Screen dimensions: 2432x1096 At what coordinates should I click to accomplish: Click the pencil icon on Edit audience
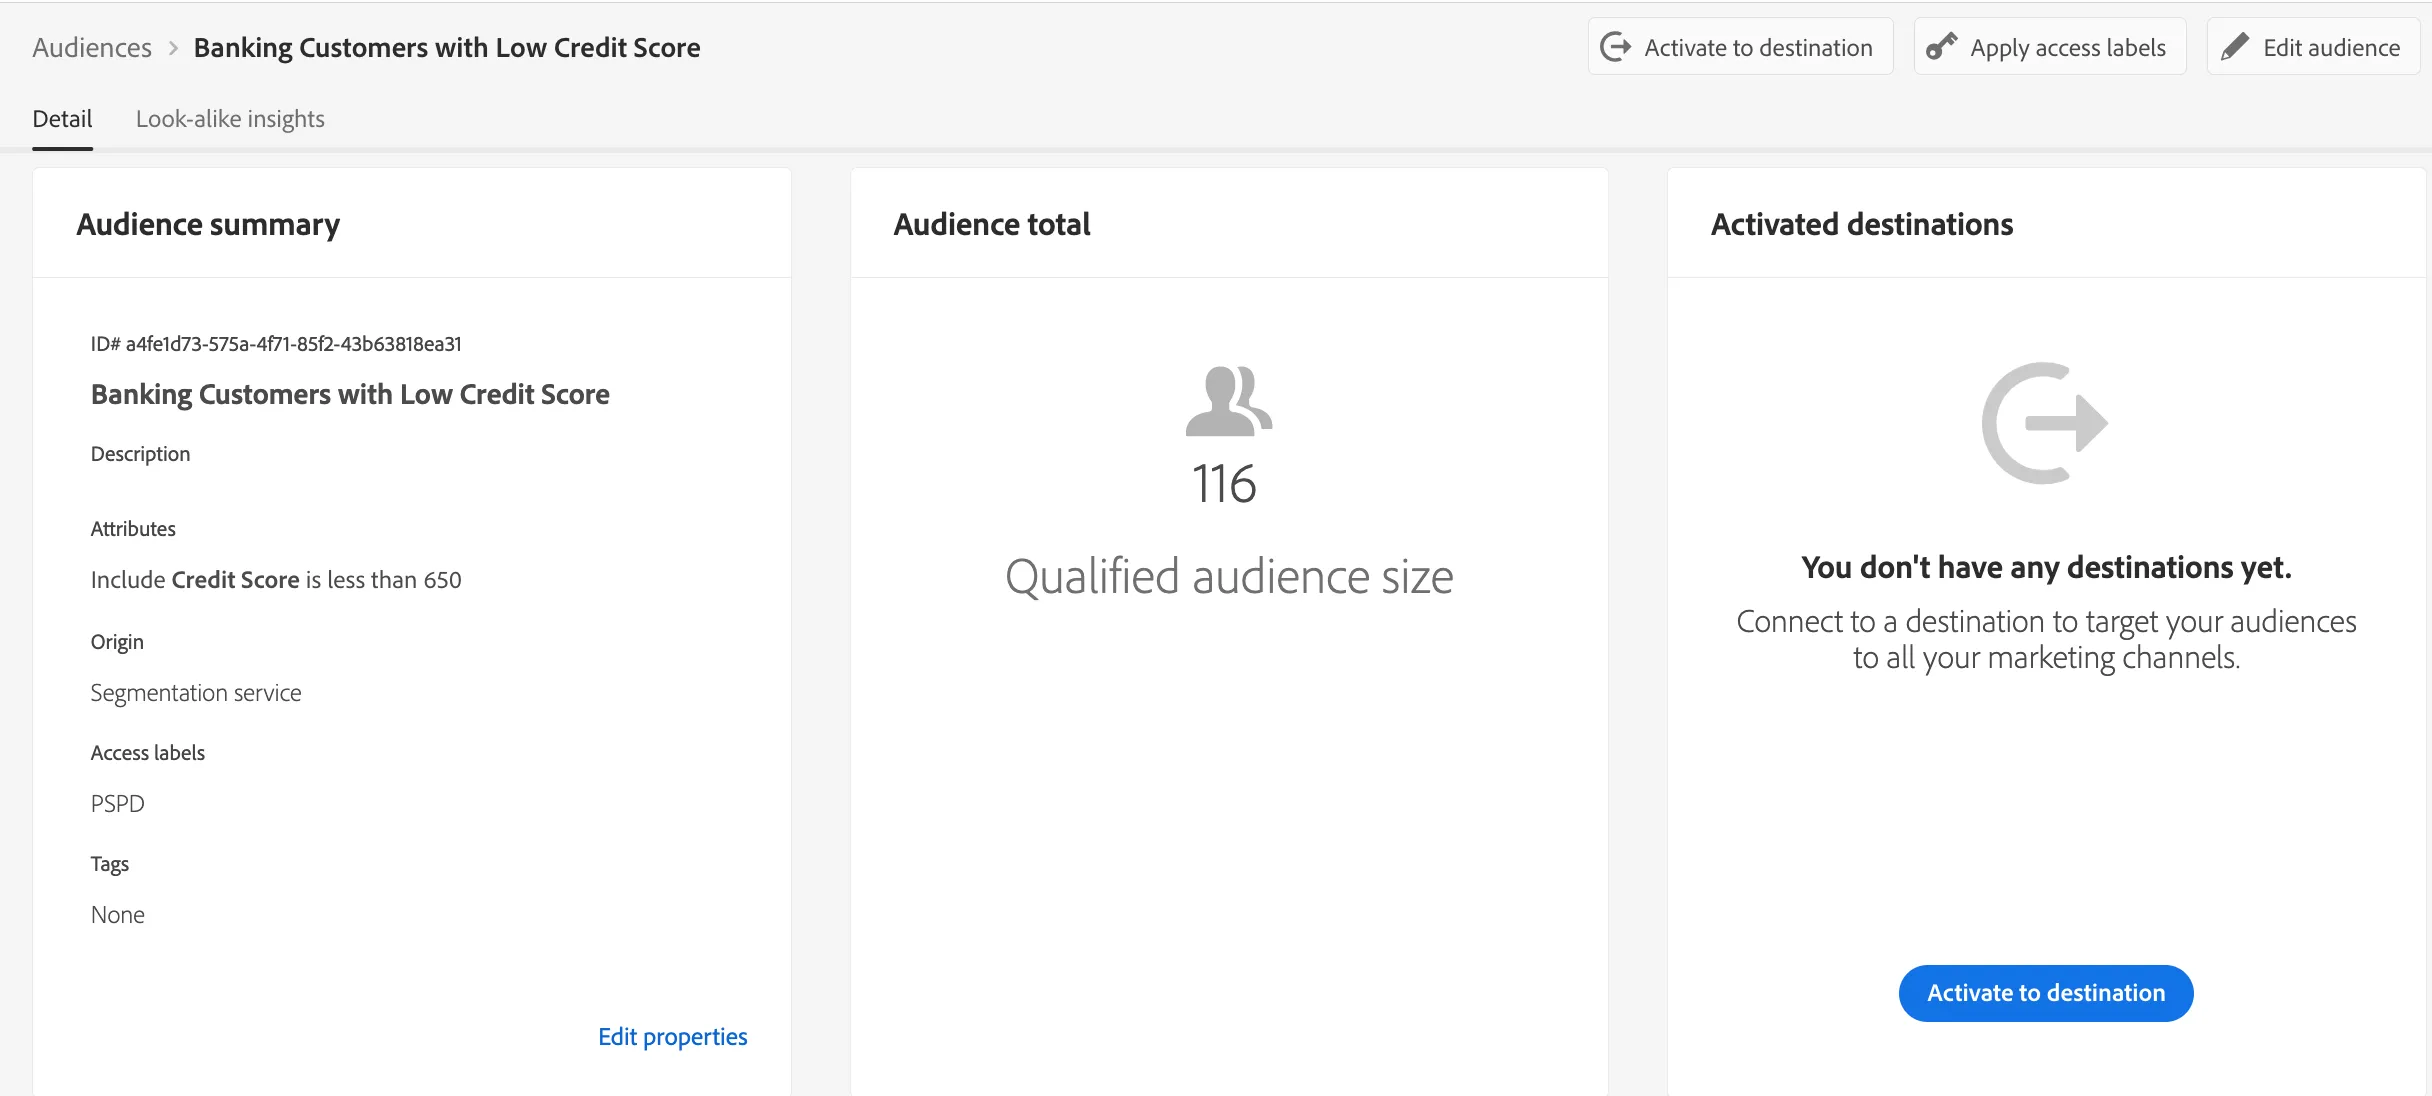coord(2235,47)
